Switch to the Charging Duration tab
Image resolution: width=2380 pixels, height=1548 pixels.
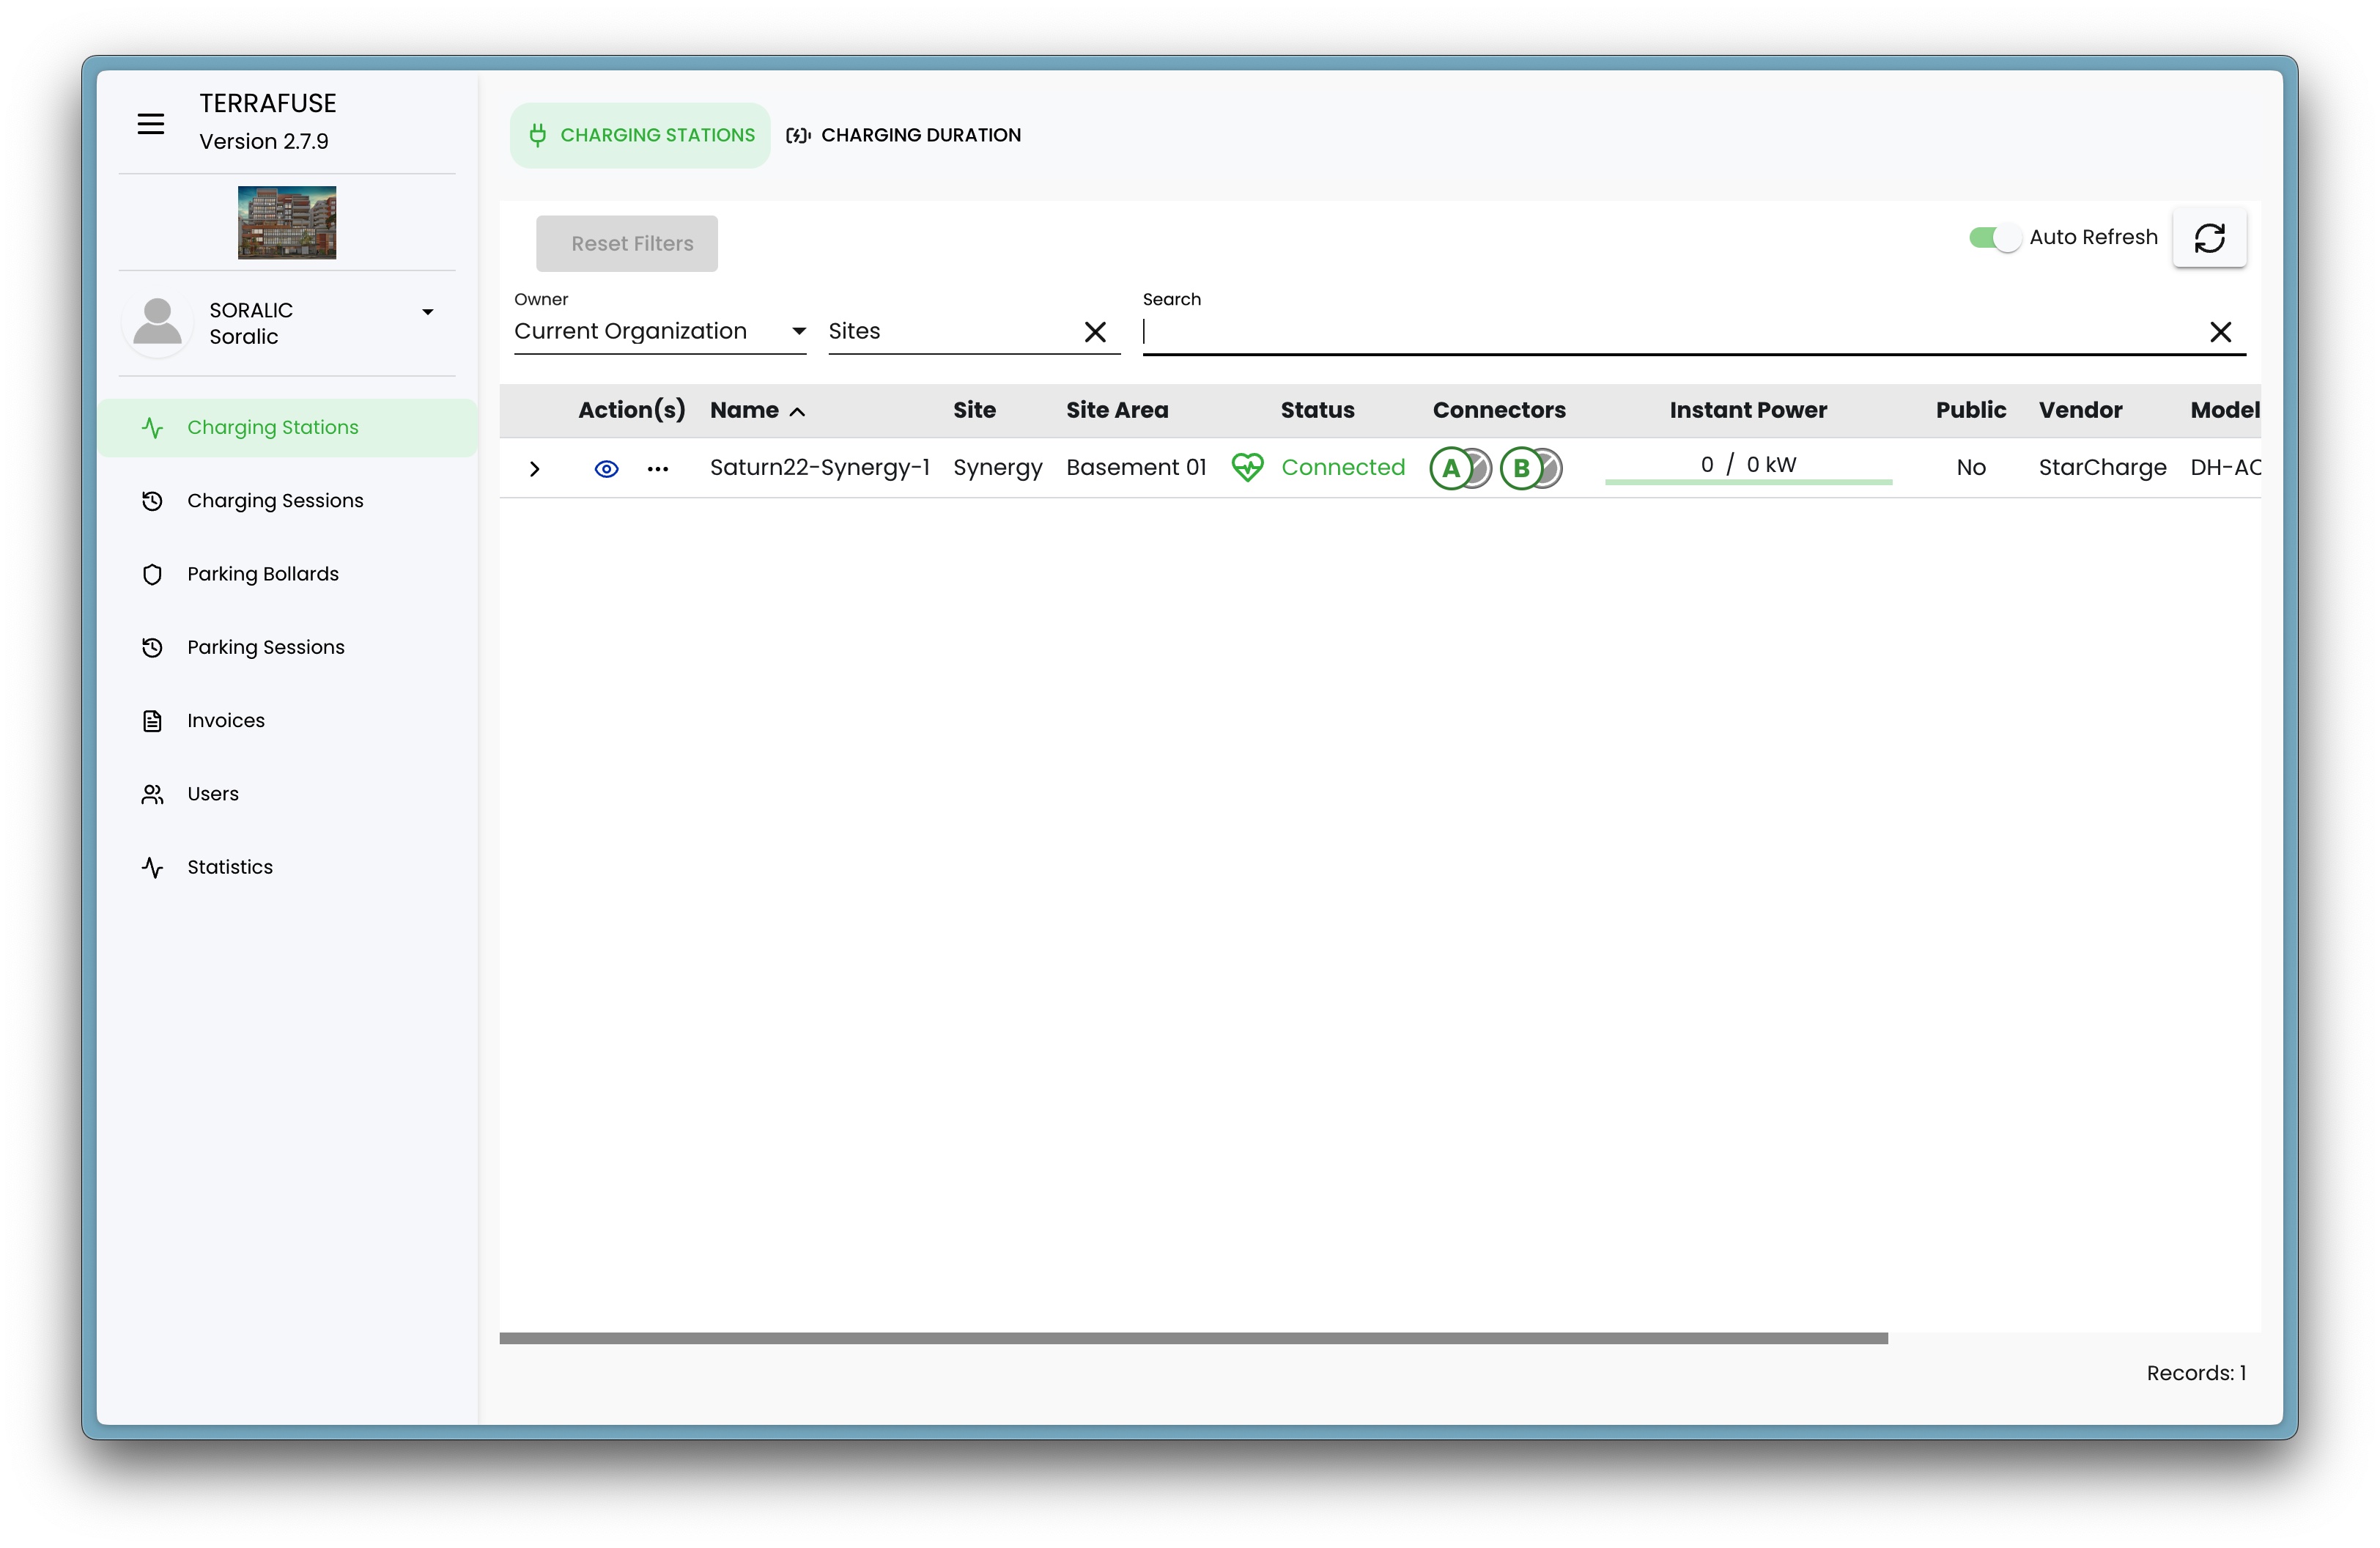pos(903,134)
